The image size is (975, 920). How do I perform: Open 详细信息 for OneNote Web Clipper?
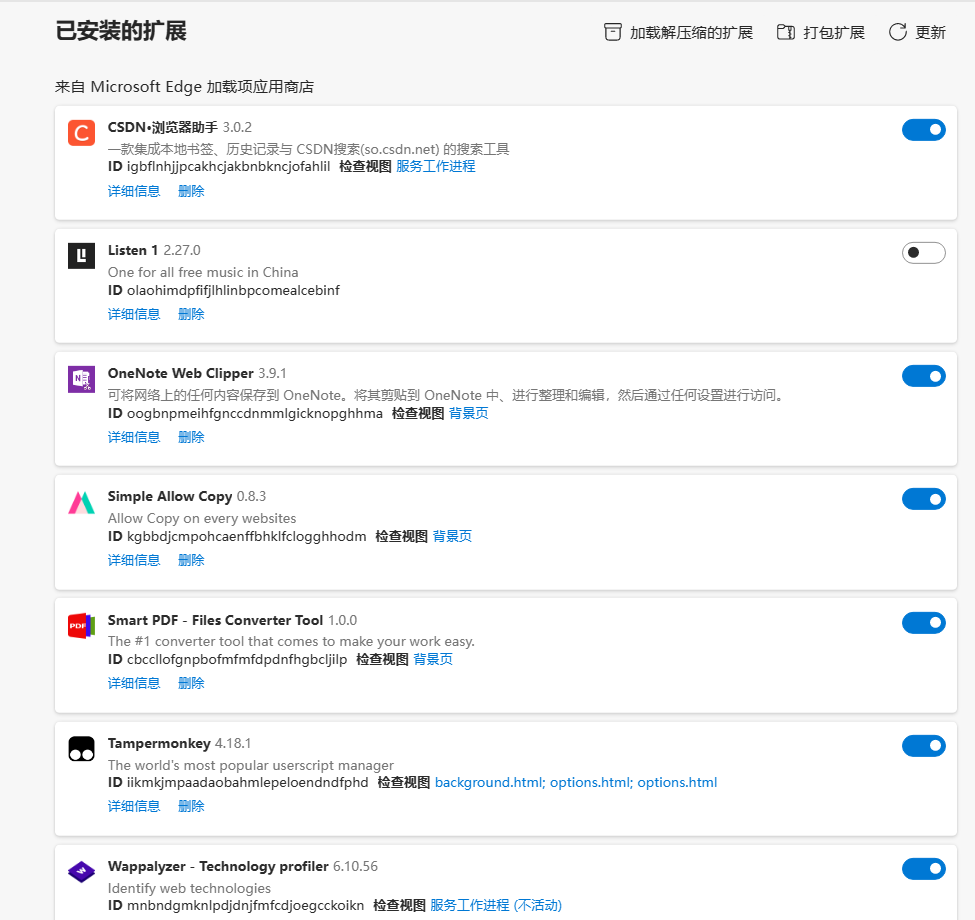[134, 437]
